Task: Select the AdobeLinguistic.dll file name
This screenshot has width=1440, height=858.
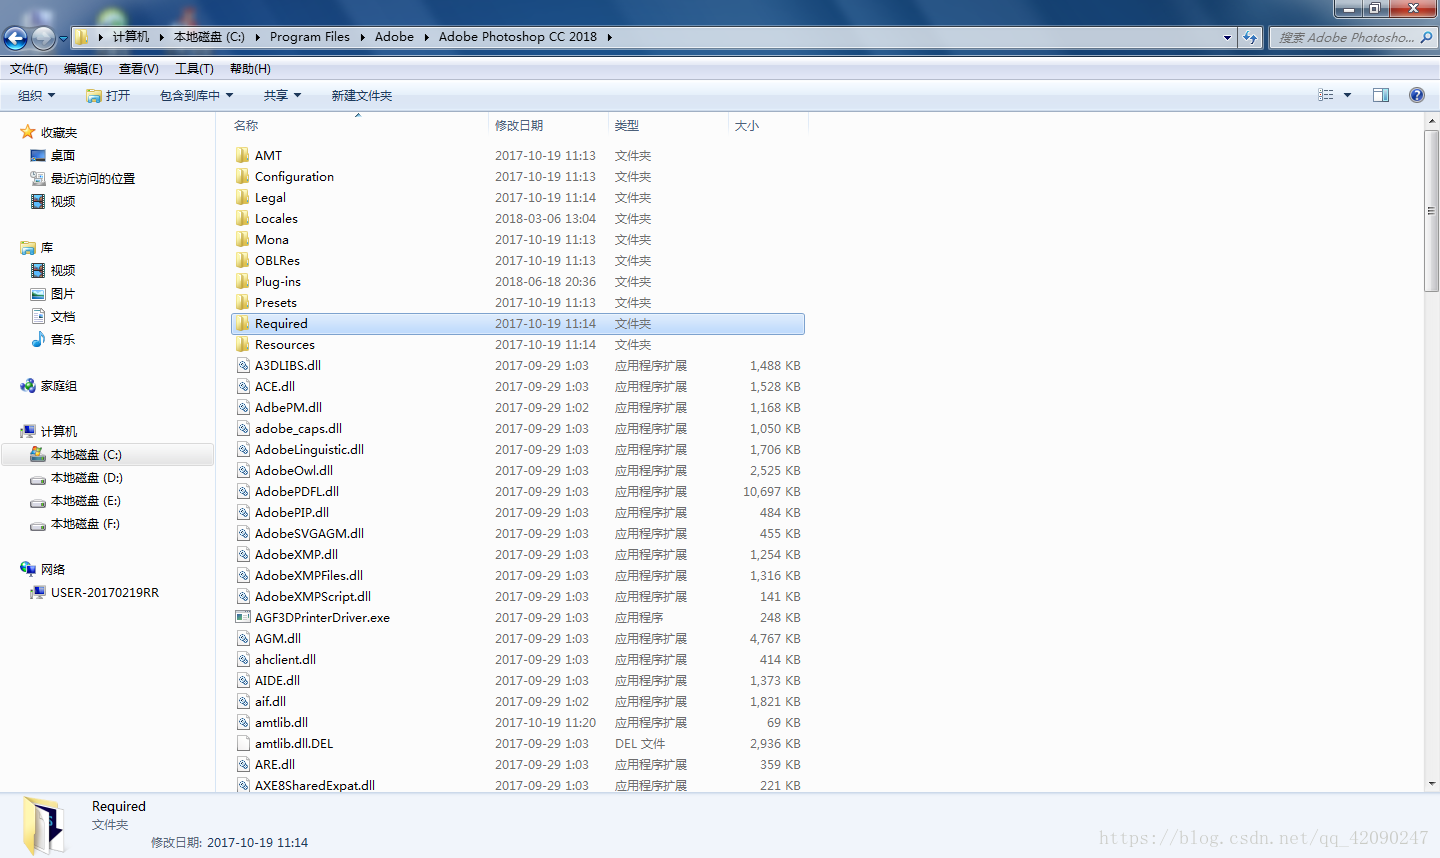Action: coord(309,449)
